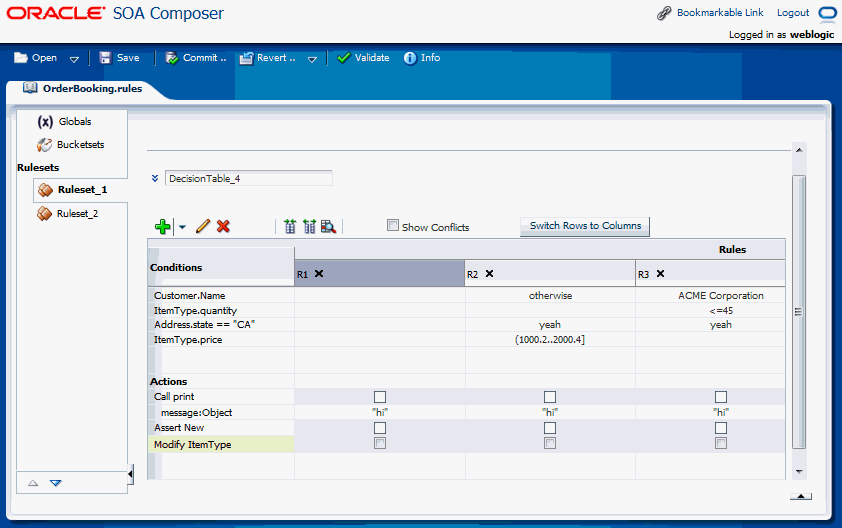Tick Assert New checkbox for R1
Viewport: 842px width, 528px height.
(x=380, y=428)
